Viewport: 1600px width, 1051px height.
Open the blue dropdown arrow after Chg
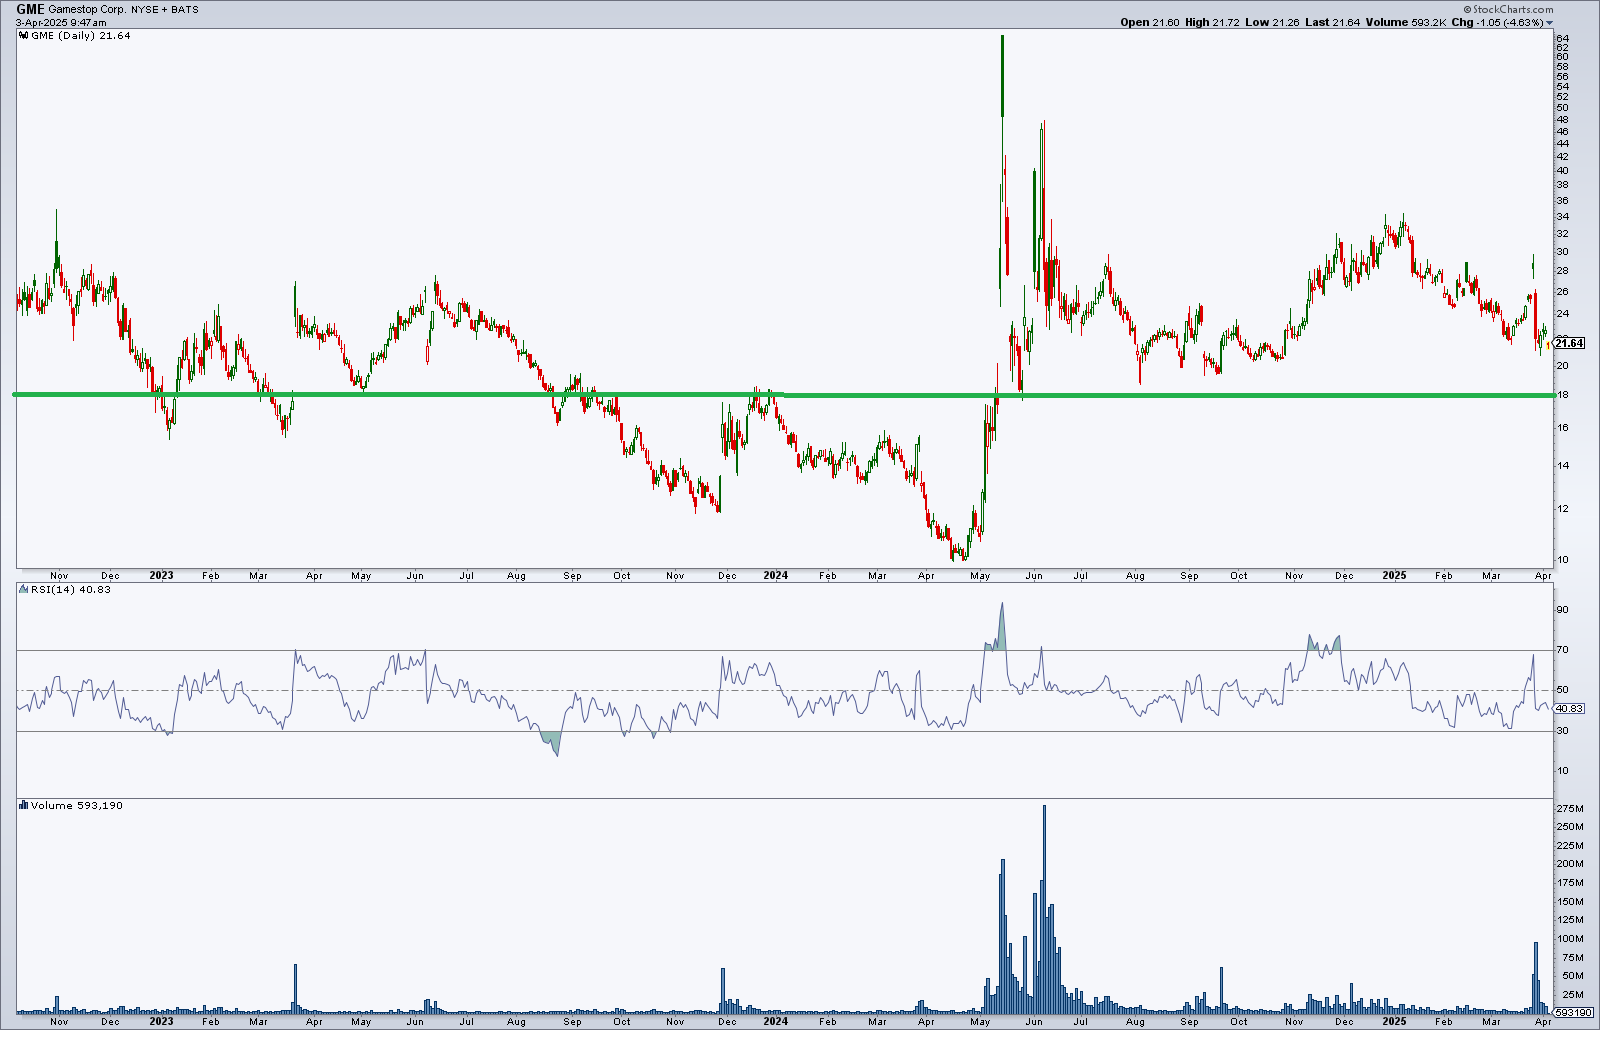[x=1549, y=23]
